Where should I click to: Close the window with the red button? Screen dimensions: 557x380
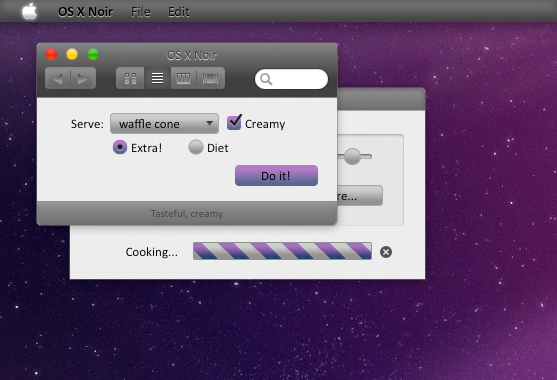(x=51, y=54)
